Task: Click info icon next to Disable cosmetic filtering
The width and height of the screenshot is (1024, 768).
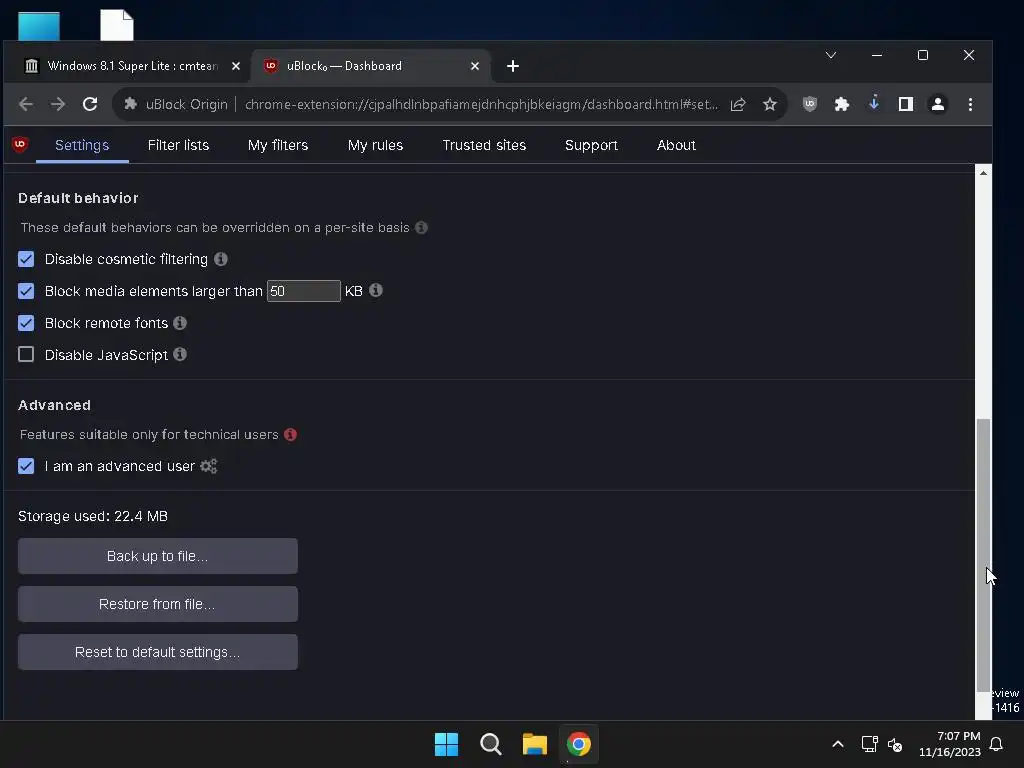Action: point(221,259)
